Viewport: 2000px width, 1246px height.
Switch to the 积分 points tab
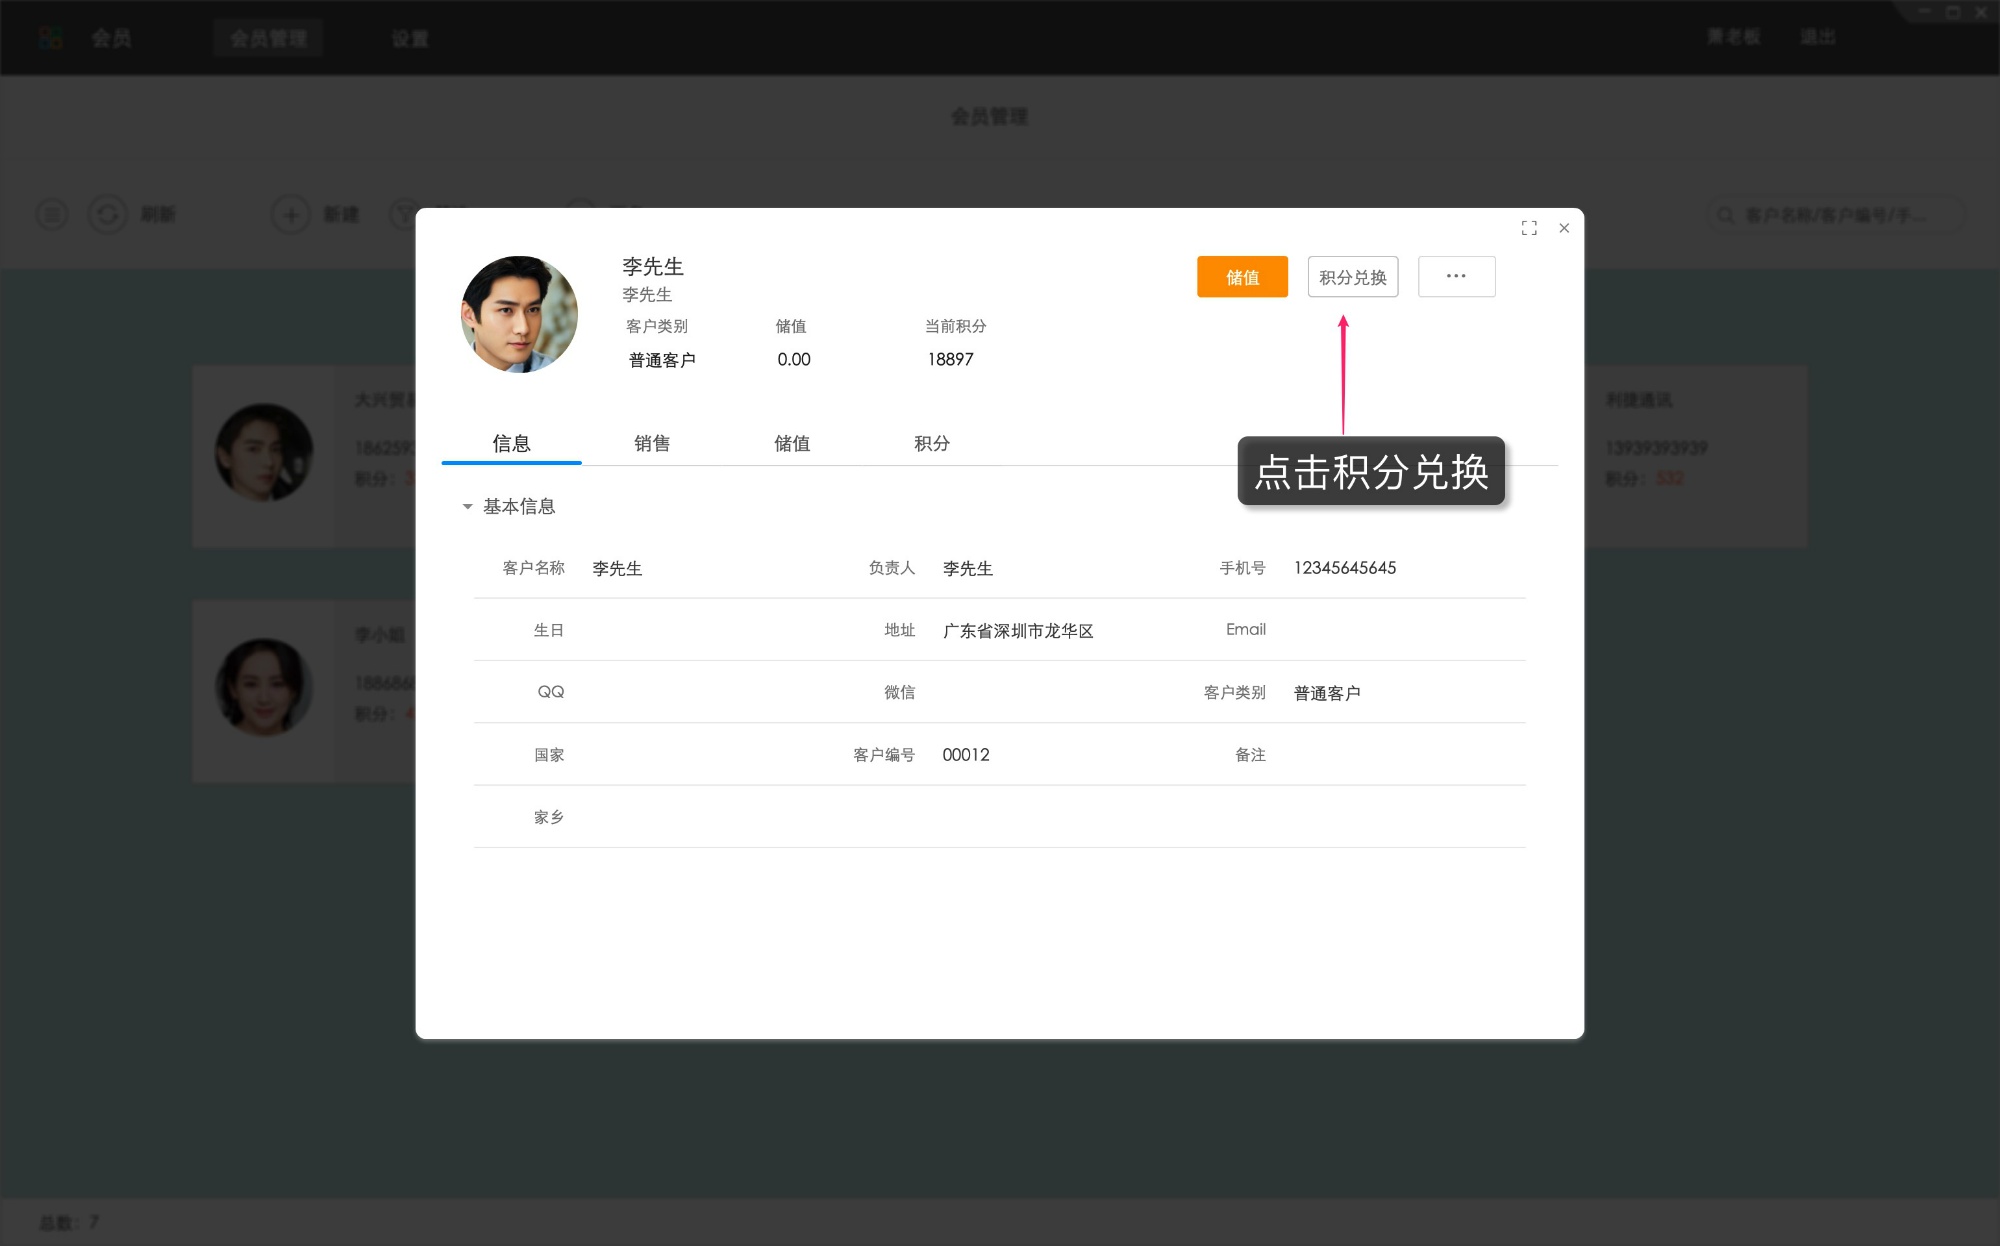pos(934,444)
